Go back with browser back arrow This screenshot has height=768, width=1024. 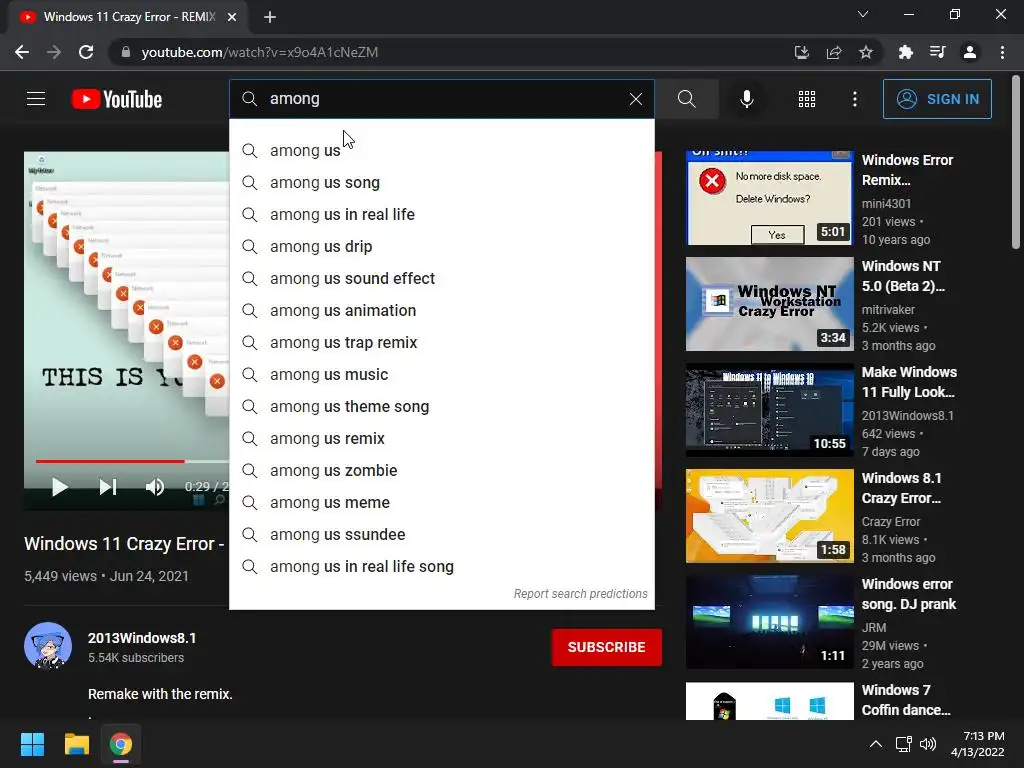coord(22,52)
